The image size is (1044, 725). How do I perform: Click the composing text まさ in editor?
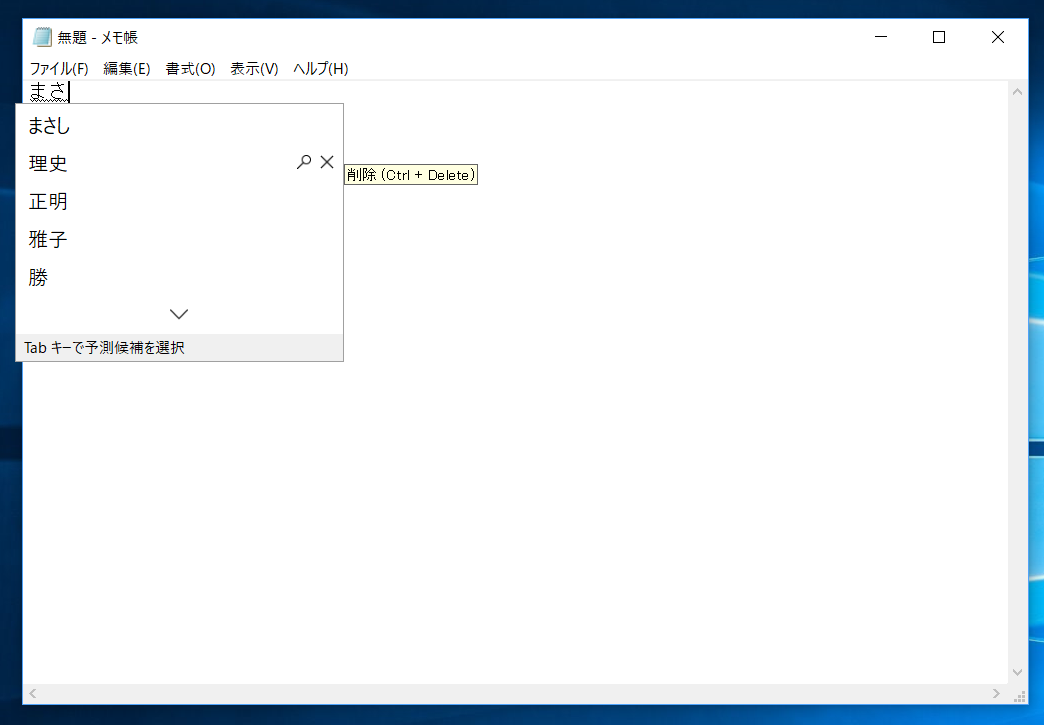click(x=48, y=92)
